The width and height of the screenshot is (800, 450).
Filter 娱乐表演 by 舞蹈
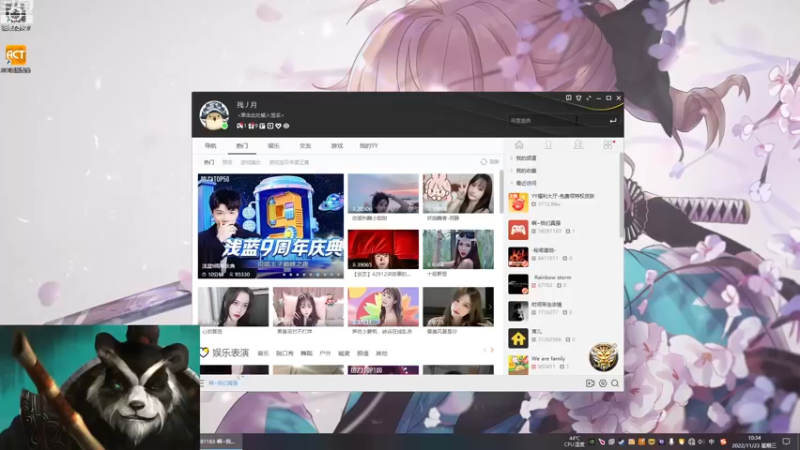point(306,353)
